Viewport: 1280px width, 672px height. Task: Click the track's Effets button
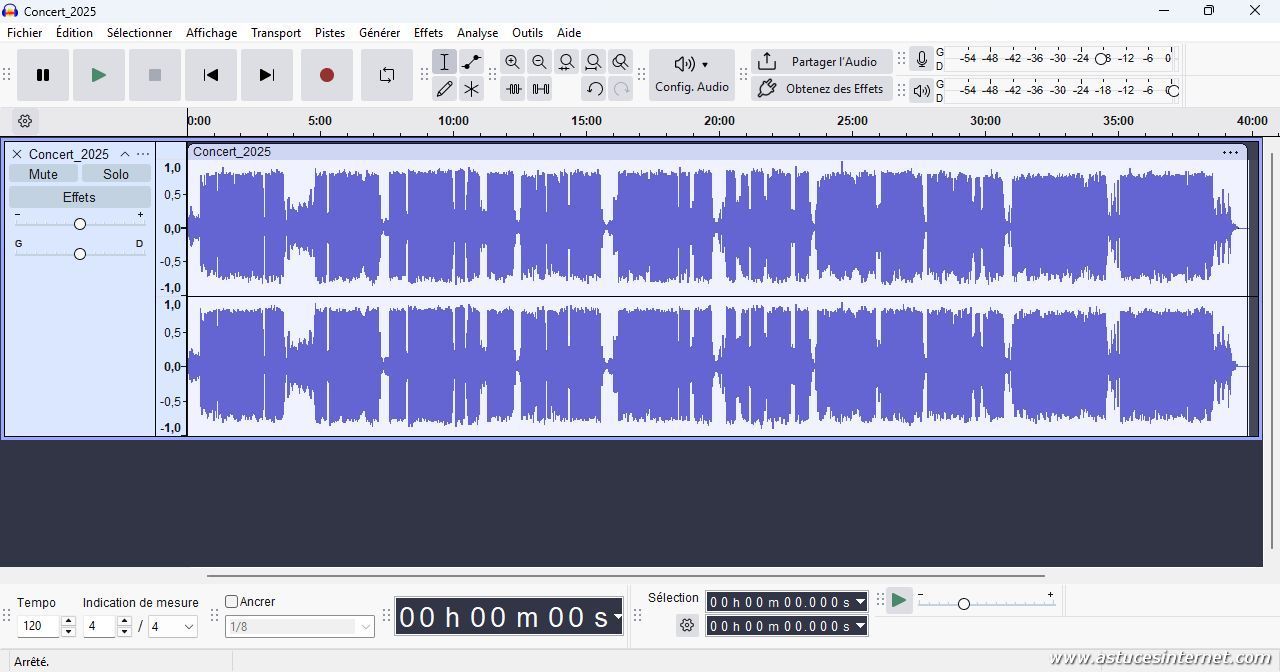(x=79, y=197)
